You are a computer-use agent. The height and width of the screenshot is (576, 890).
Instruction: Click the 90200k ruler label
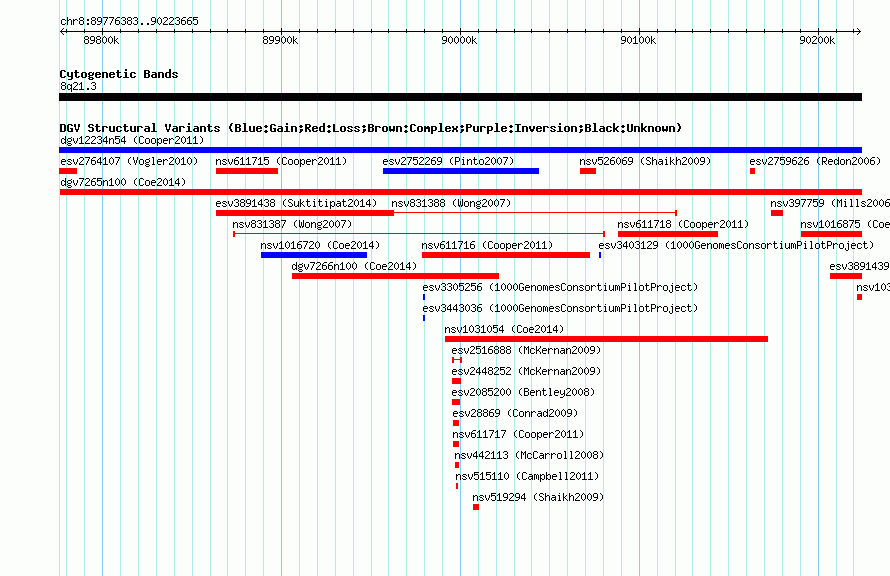(817, 40)
